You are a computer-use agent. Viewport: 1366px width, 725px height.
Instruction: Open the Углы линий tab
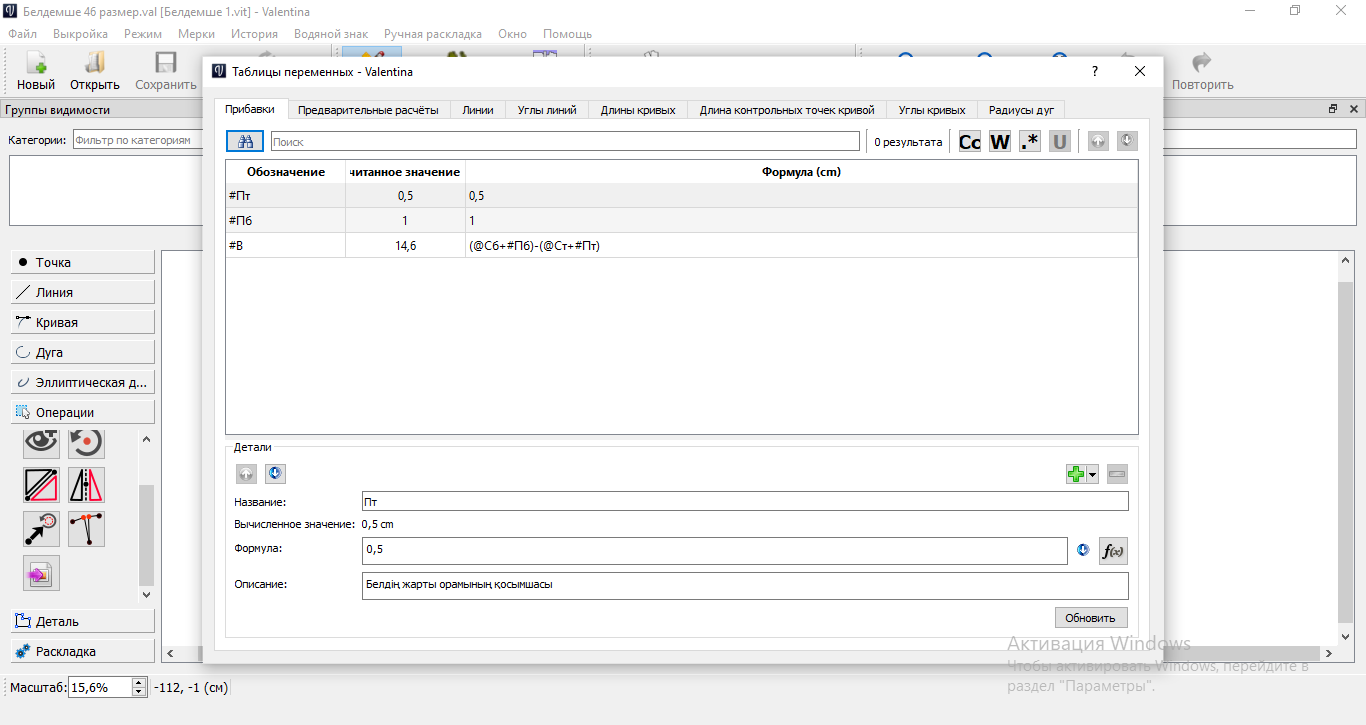click(x=547, y=110)
